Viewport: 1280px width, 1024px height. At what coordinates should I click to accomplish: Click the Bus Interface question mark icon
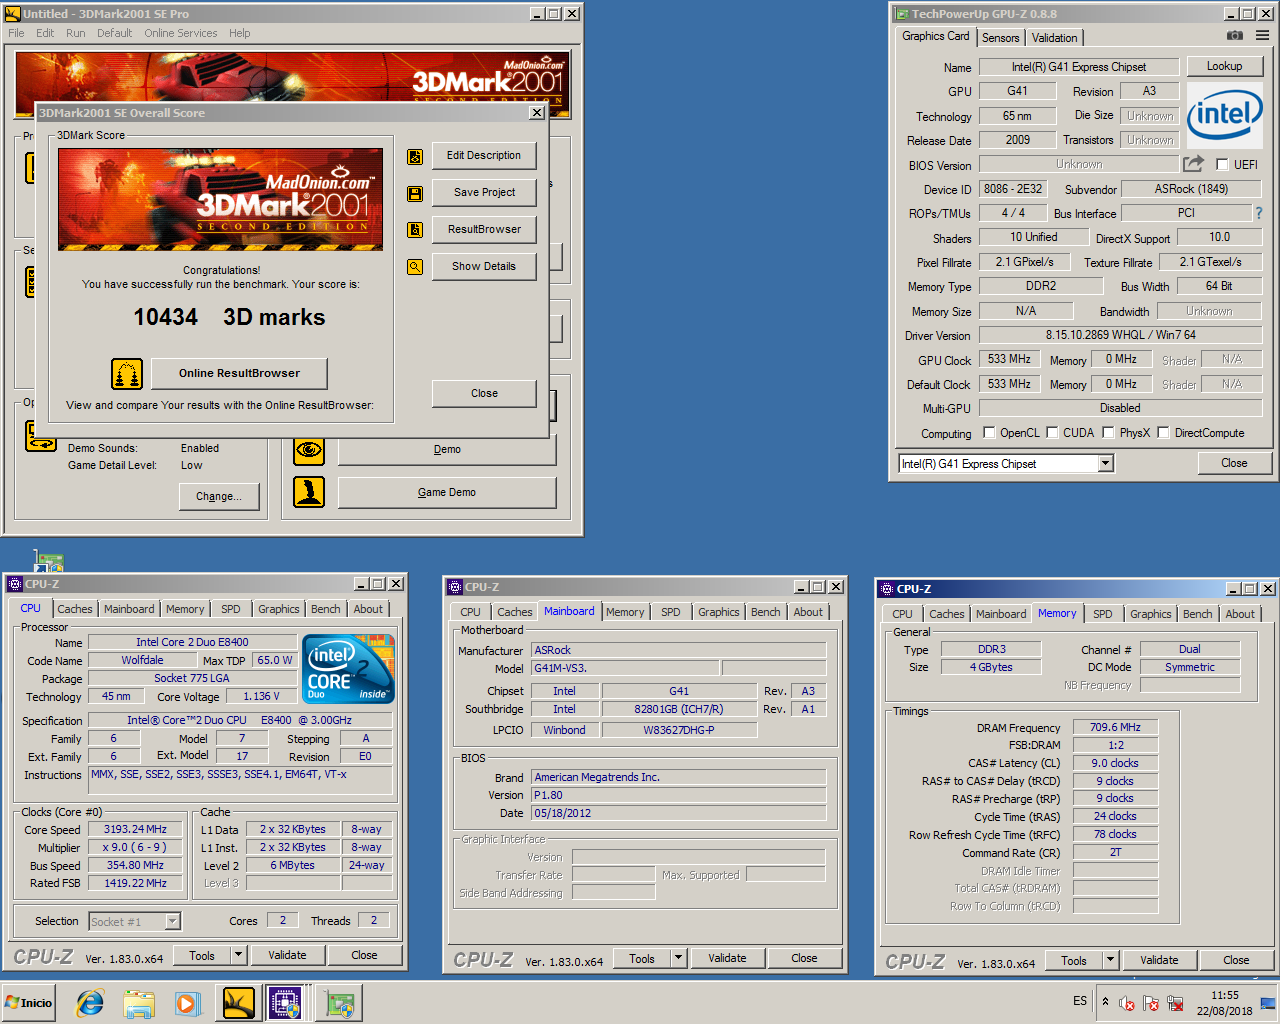pos(1259,213)
